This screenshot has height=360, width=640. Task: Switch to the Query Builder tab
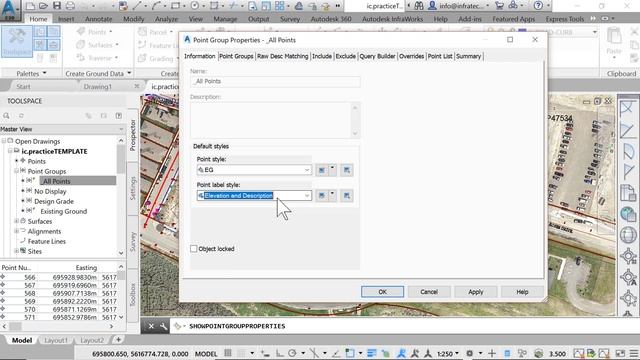coord(377,56)
